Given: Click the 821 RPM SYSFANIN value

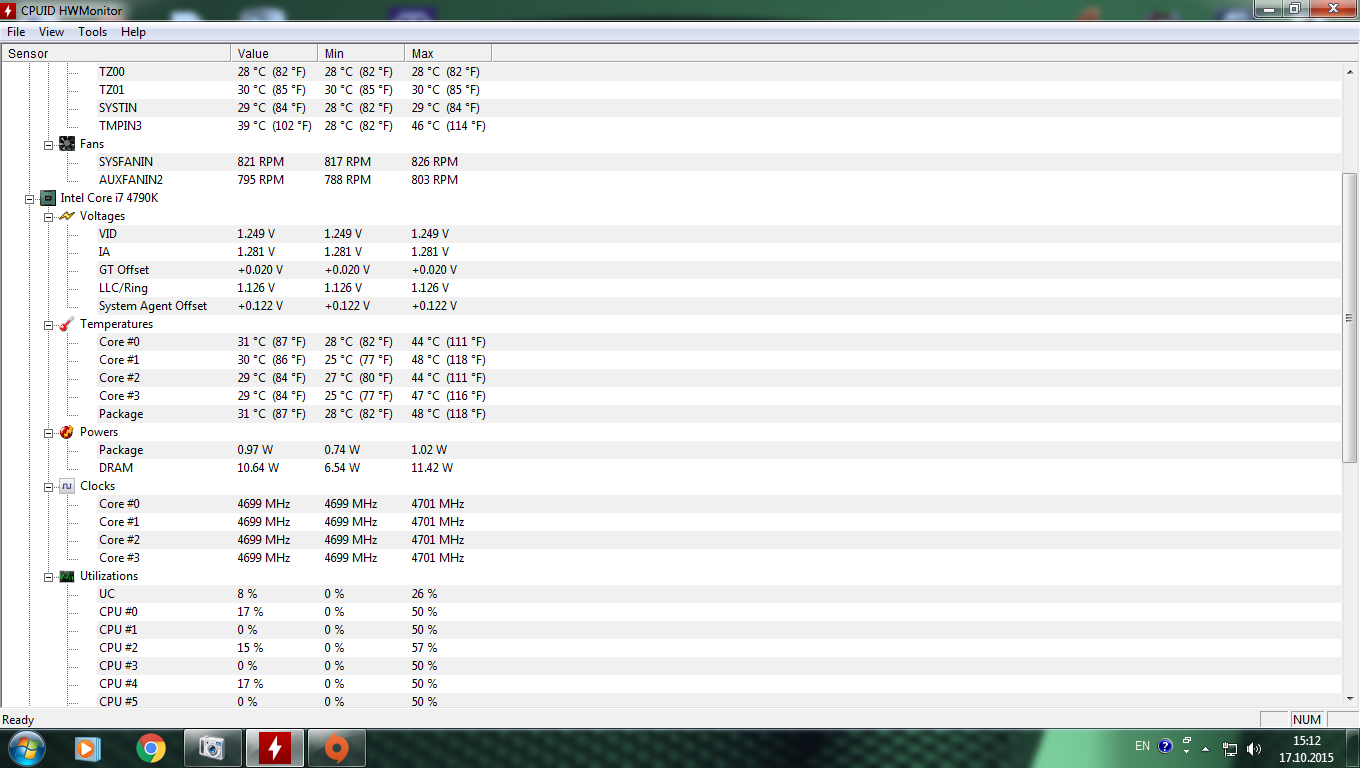Looking at the screenshot, I should [x=260, y=162].
